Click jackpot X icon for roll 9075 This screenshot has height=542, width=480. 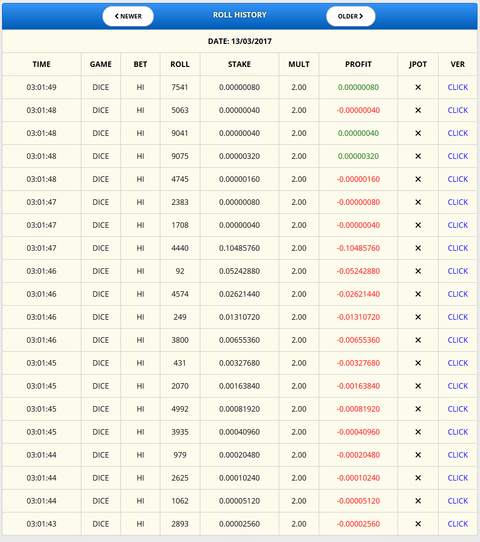tap(418, 156)
